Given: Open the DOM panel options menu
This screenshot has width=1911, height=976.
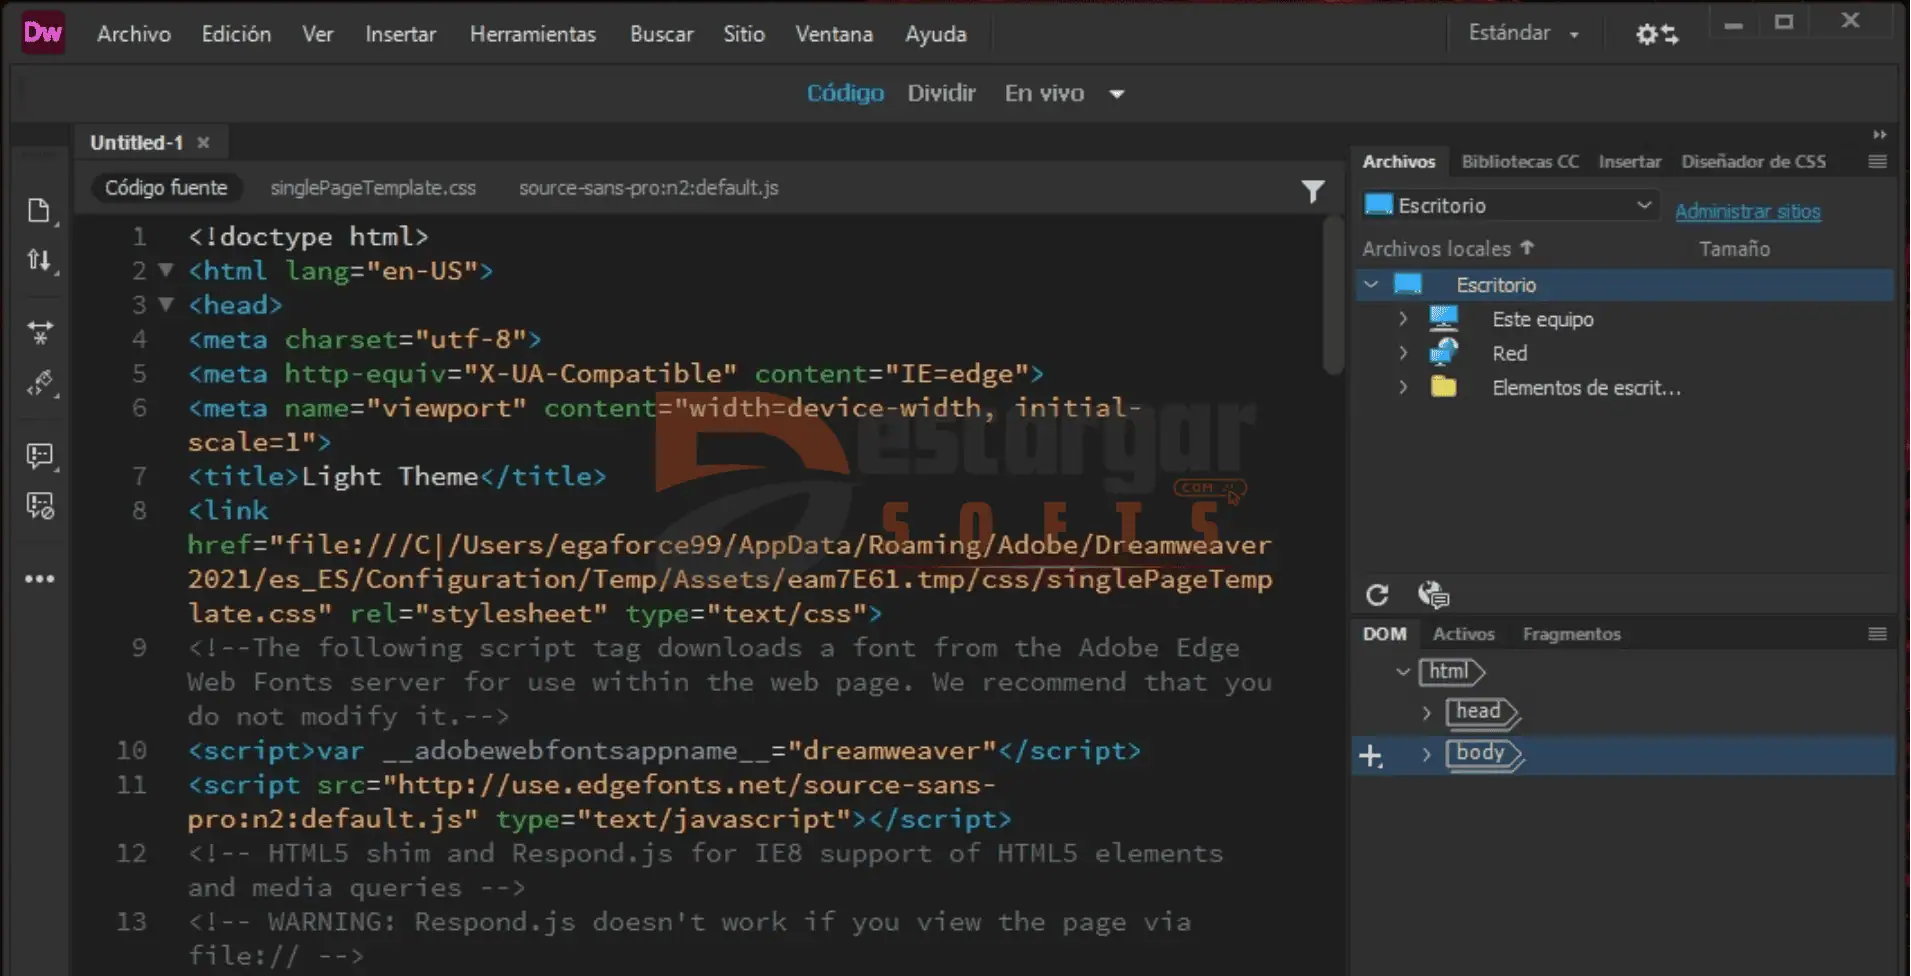Looking at the screenshot, I should [x=1877, y=633].
